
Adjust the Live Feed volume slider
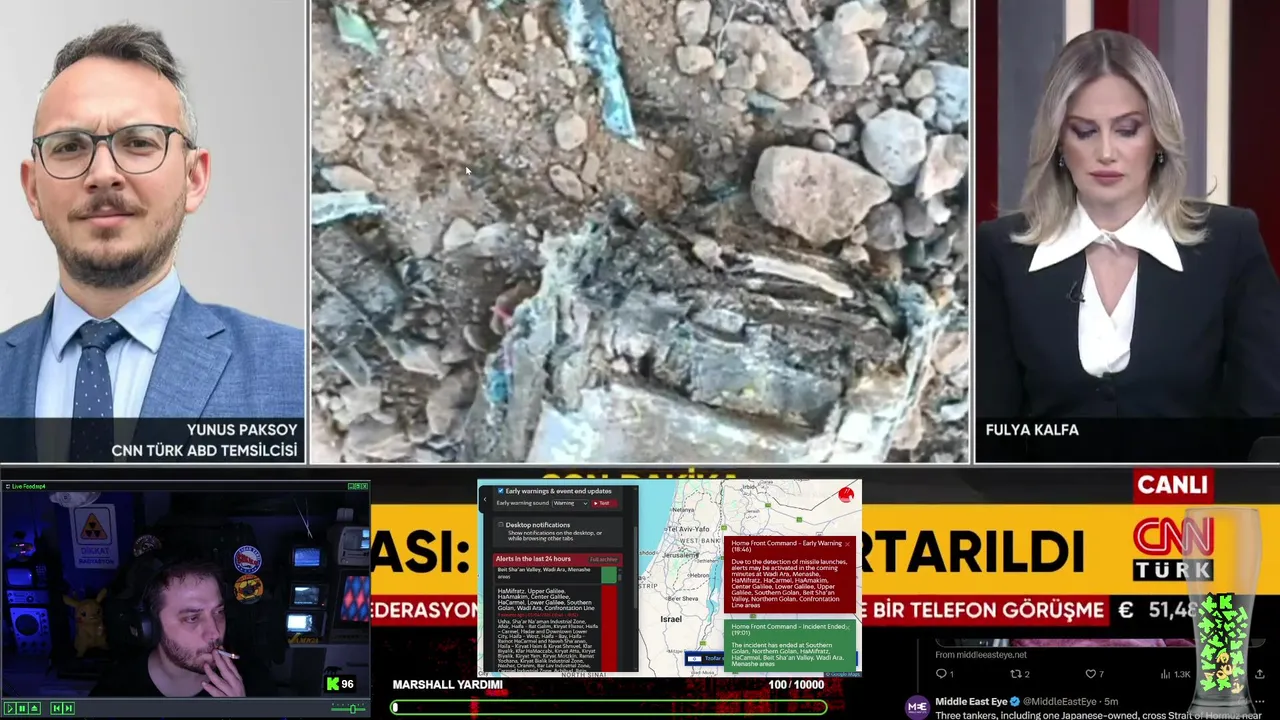coord(348,709)
